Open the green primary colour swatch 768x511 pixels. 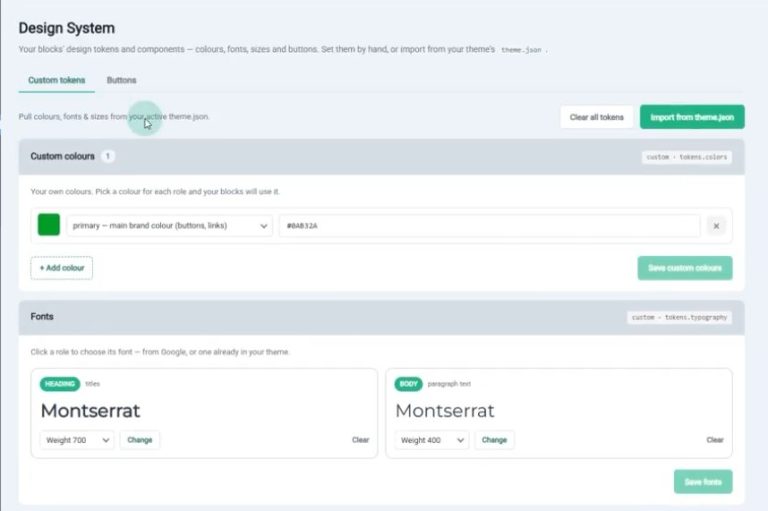pos(49,225)
